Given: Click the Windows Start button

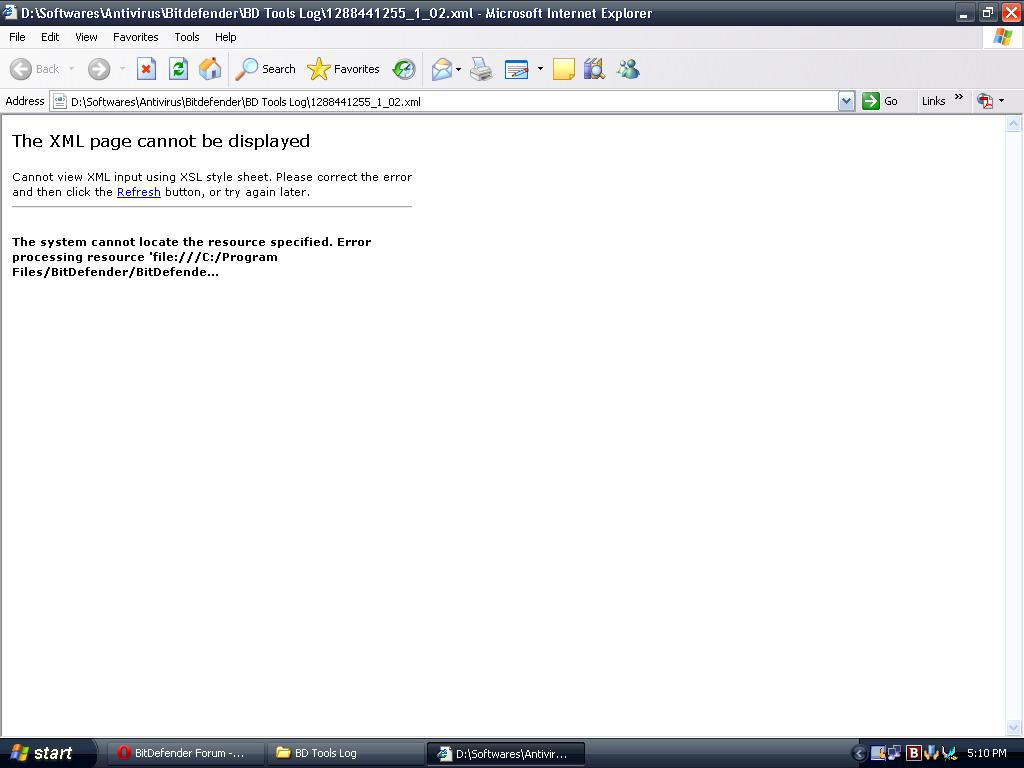Looking at the screenshot, I should [x=46, y=753].
